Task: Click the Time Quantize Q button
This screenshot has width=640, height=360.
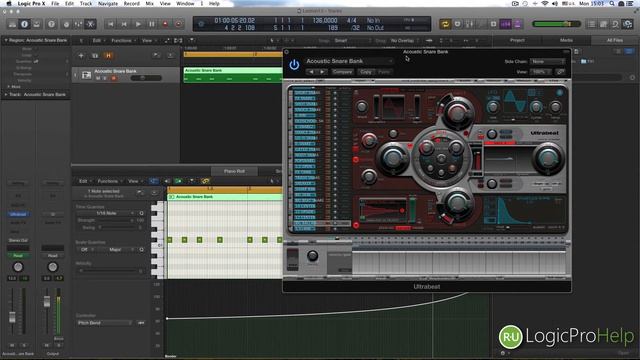Action: (x=141, y=213)
